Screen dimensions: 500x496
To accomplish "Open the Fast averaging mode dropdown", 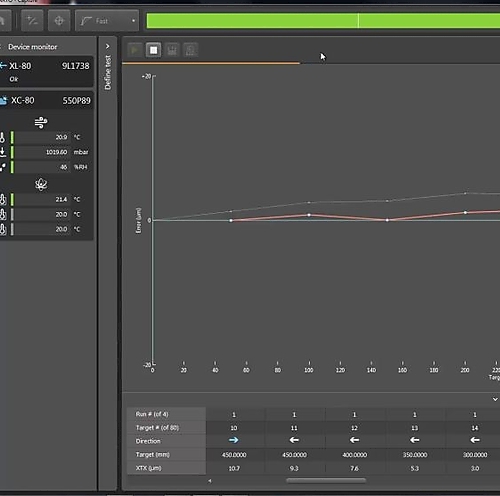I will (107, 21).
